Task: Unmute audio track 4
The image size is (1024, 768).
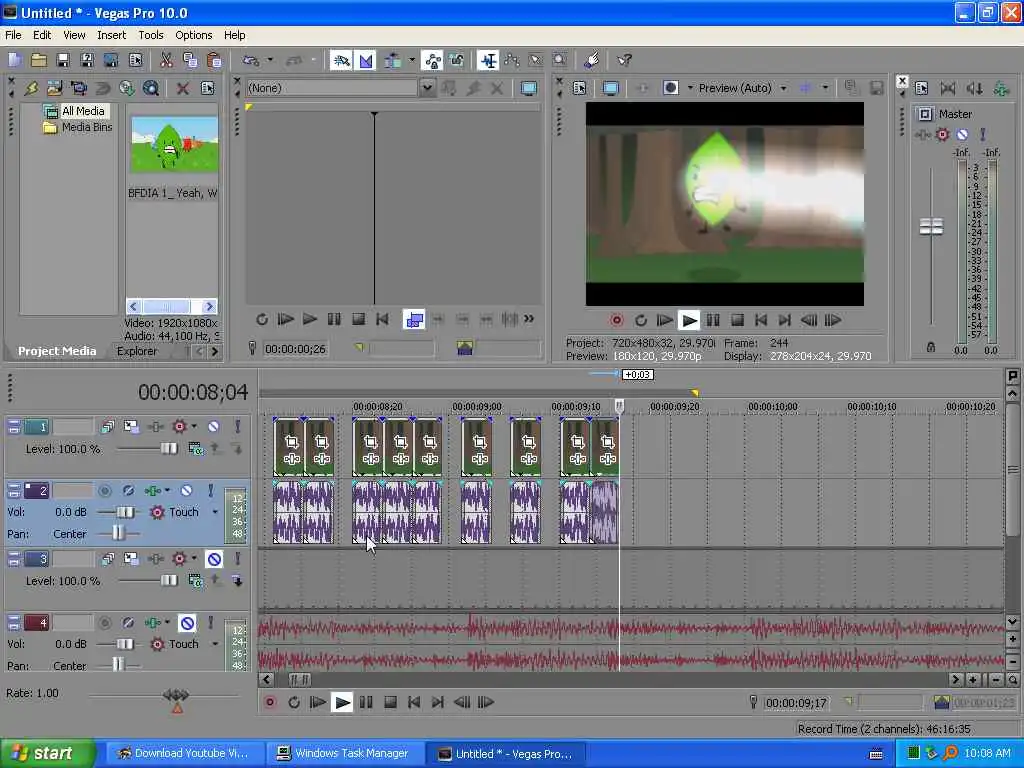Action: 187,623
